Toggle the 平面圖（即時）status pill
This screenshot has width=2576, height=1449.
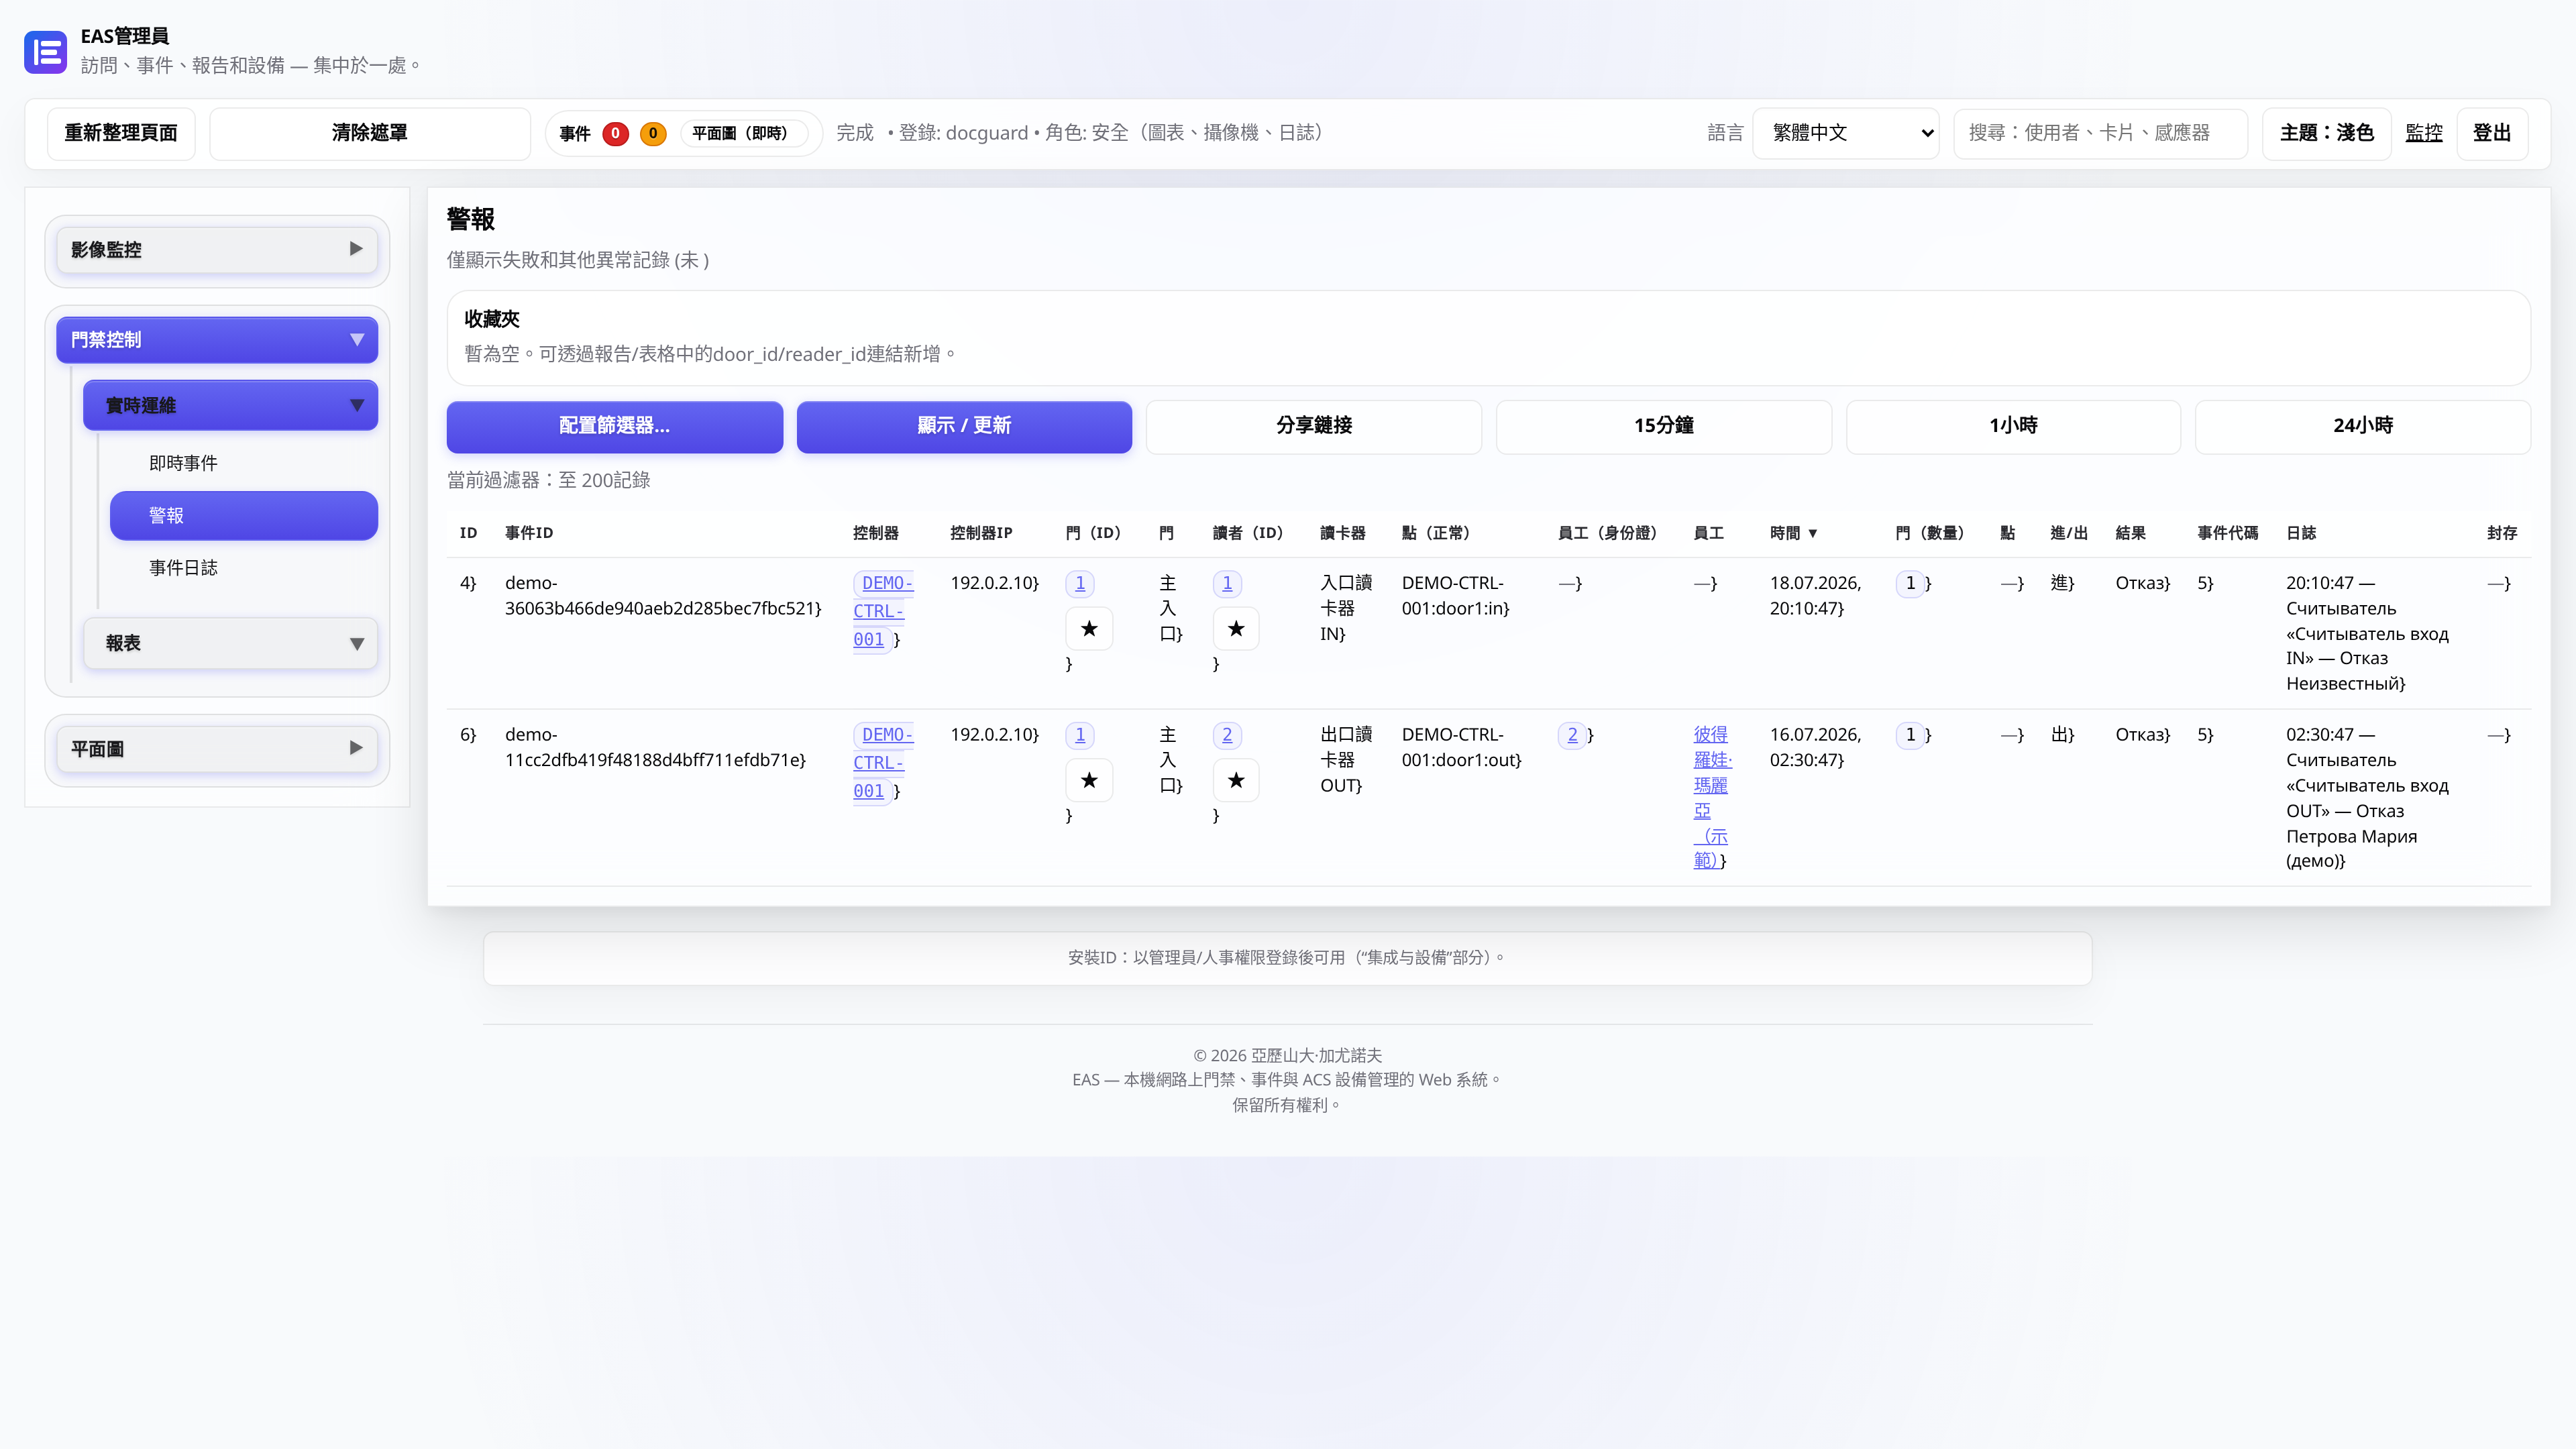(741, 133)
